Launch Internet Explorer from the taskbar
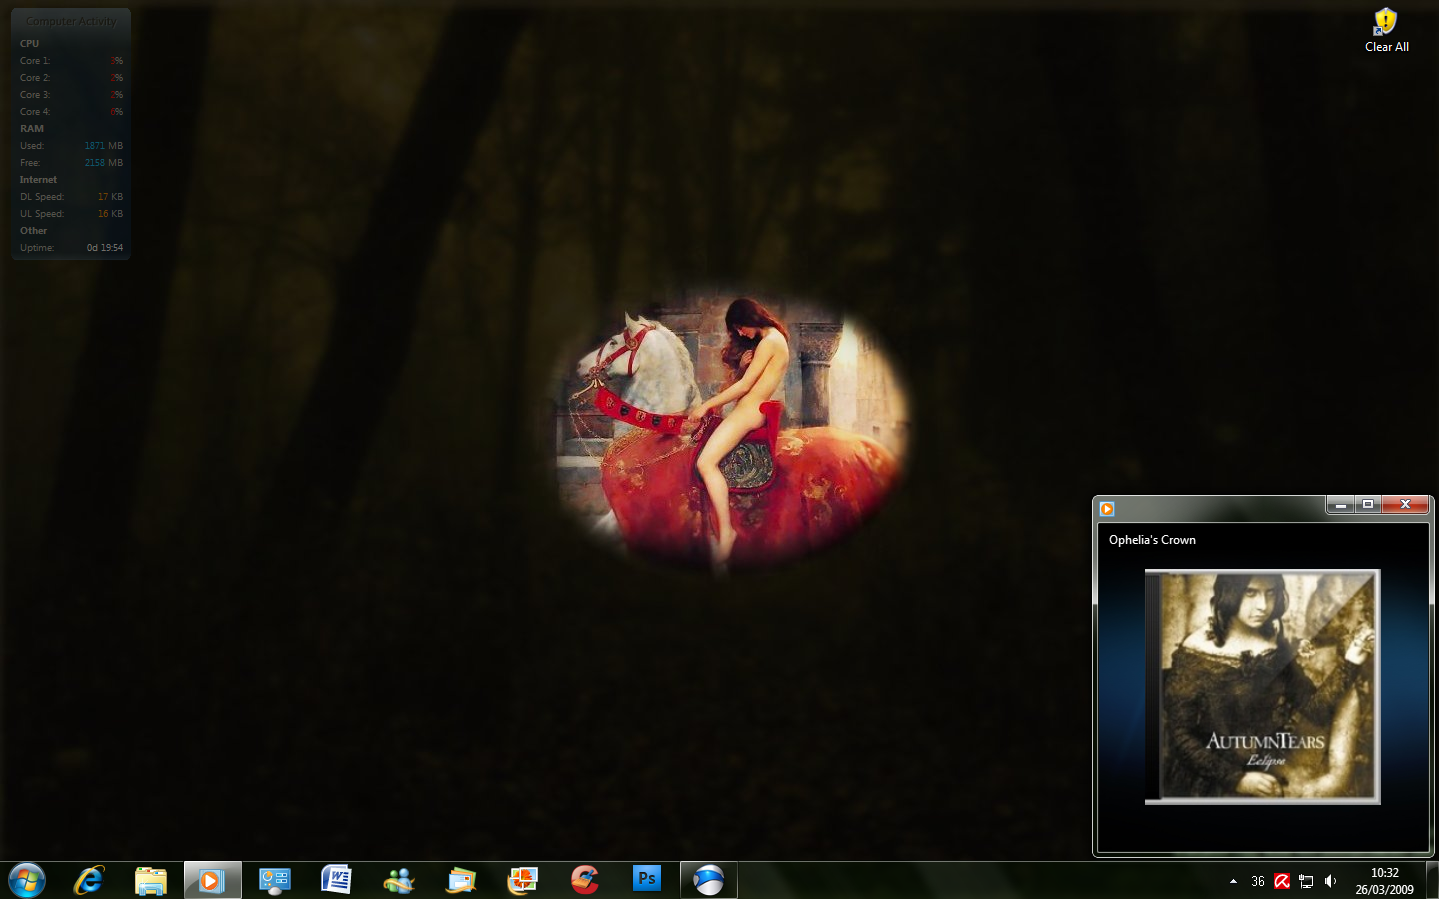The image size is (1439, 899). click(89, 880)
